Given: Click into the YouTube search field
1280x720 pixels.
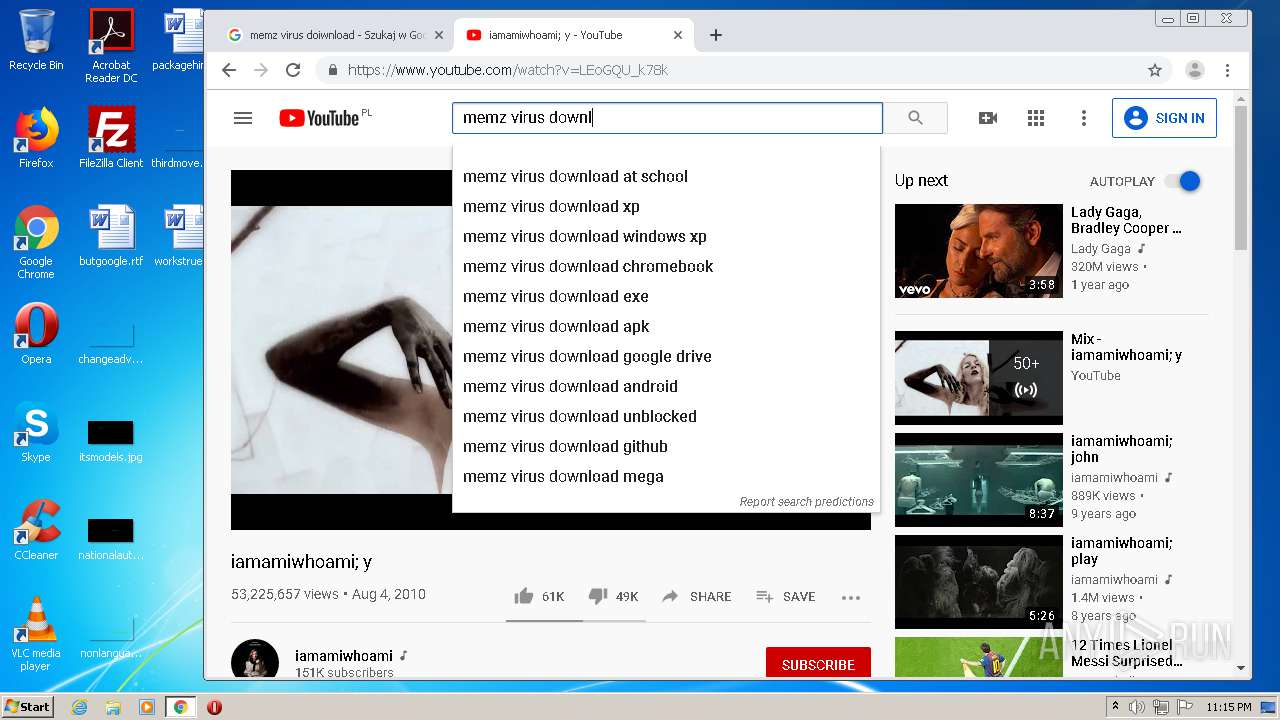Looking at the screenshot, I should 667,118.
